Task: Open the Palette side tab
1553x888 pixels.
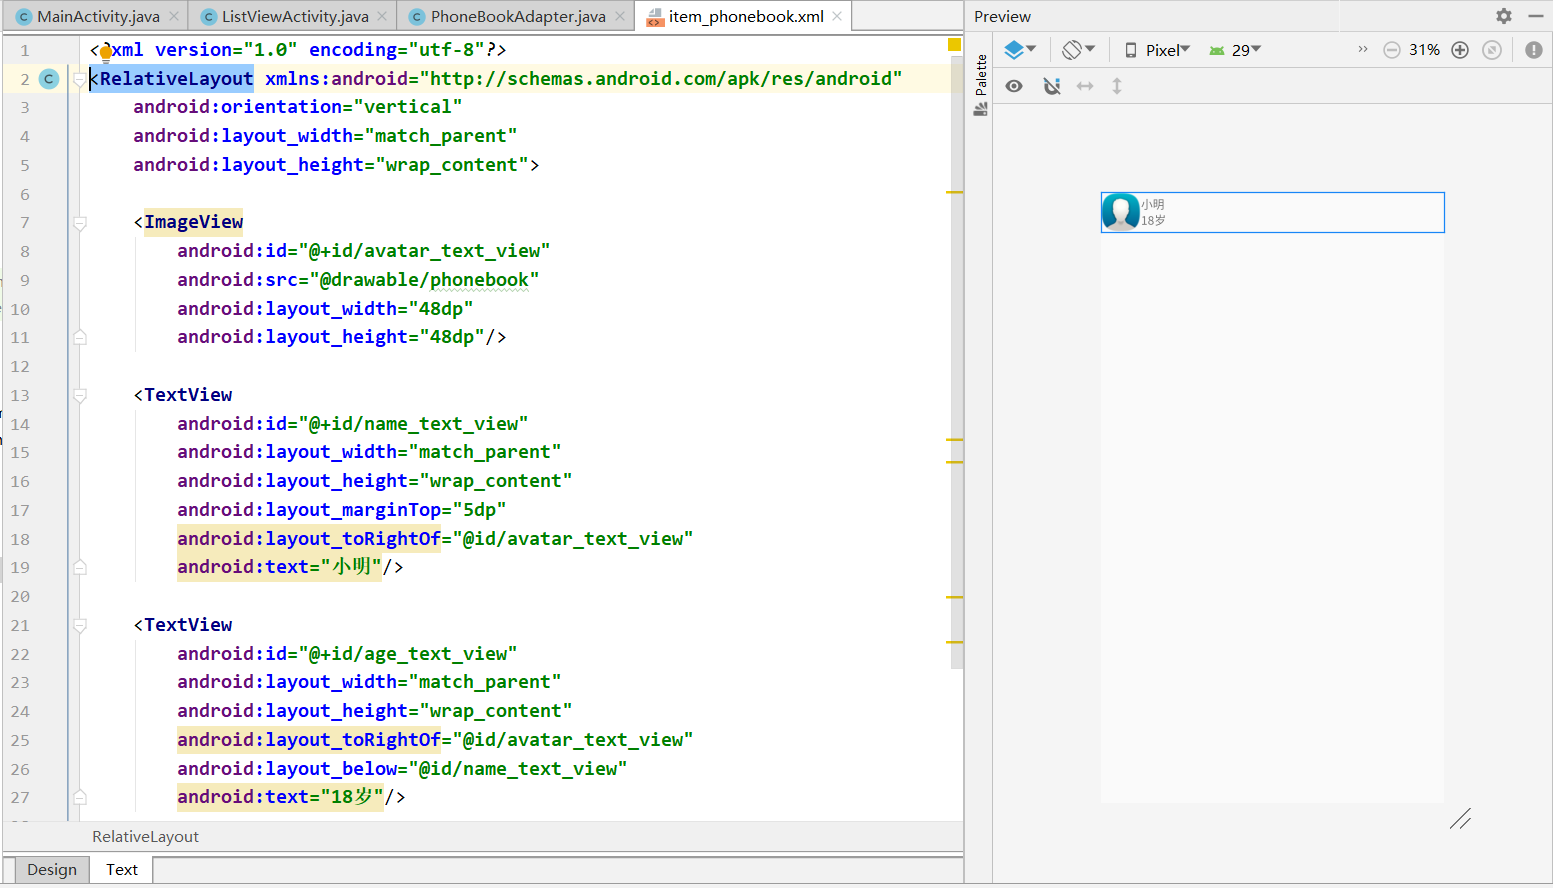Action: click(980, 85)
